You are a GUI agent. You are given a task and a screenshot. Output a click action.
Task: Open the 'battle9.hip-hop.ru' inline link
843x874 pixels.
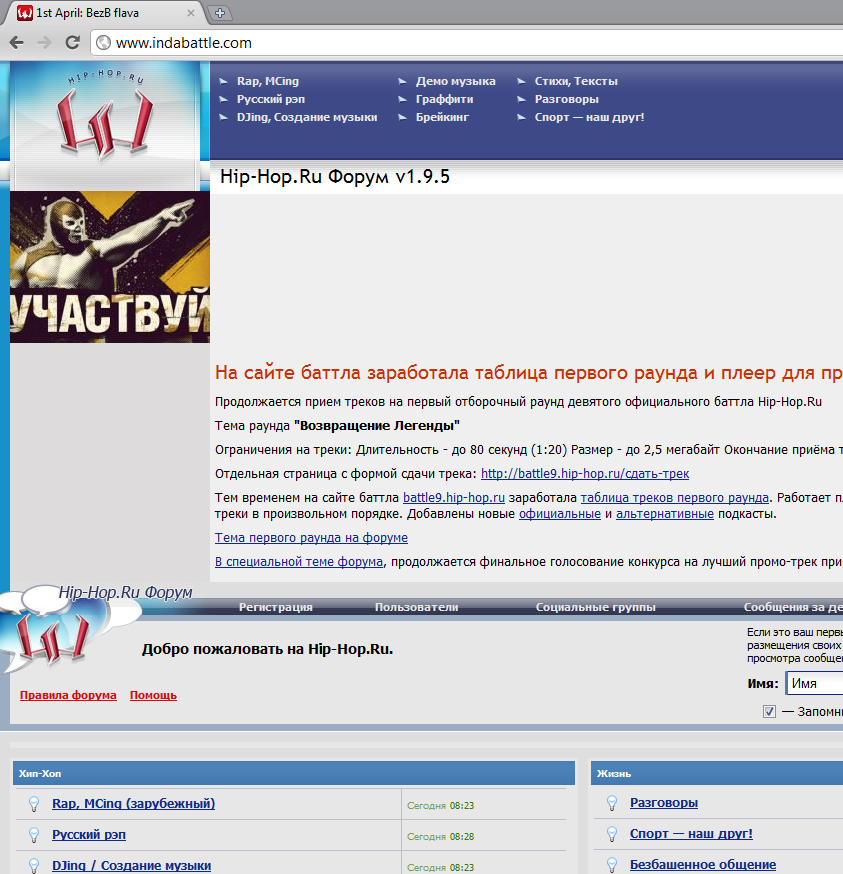pos(454,498)
